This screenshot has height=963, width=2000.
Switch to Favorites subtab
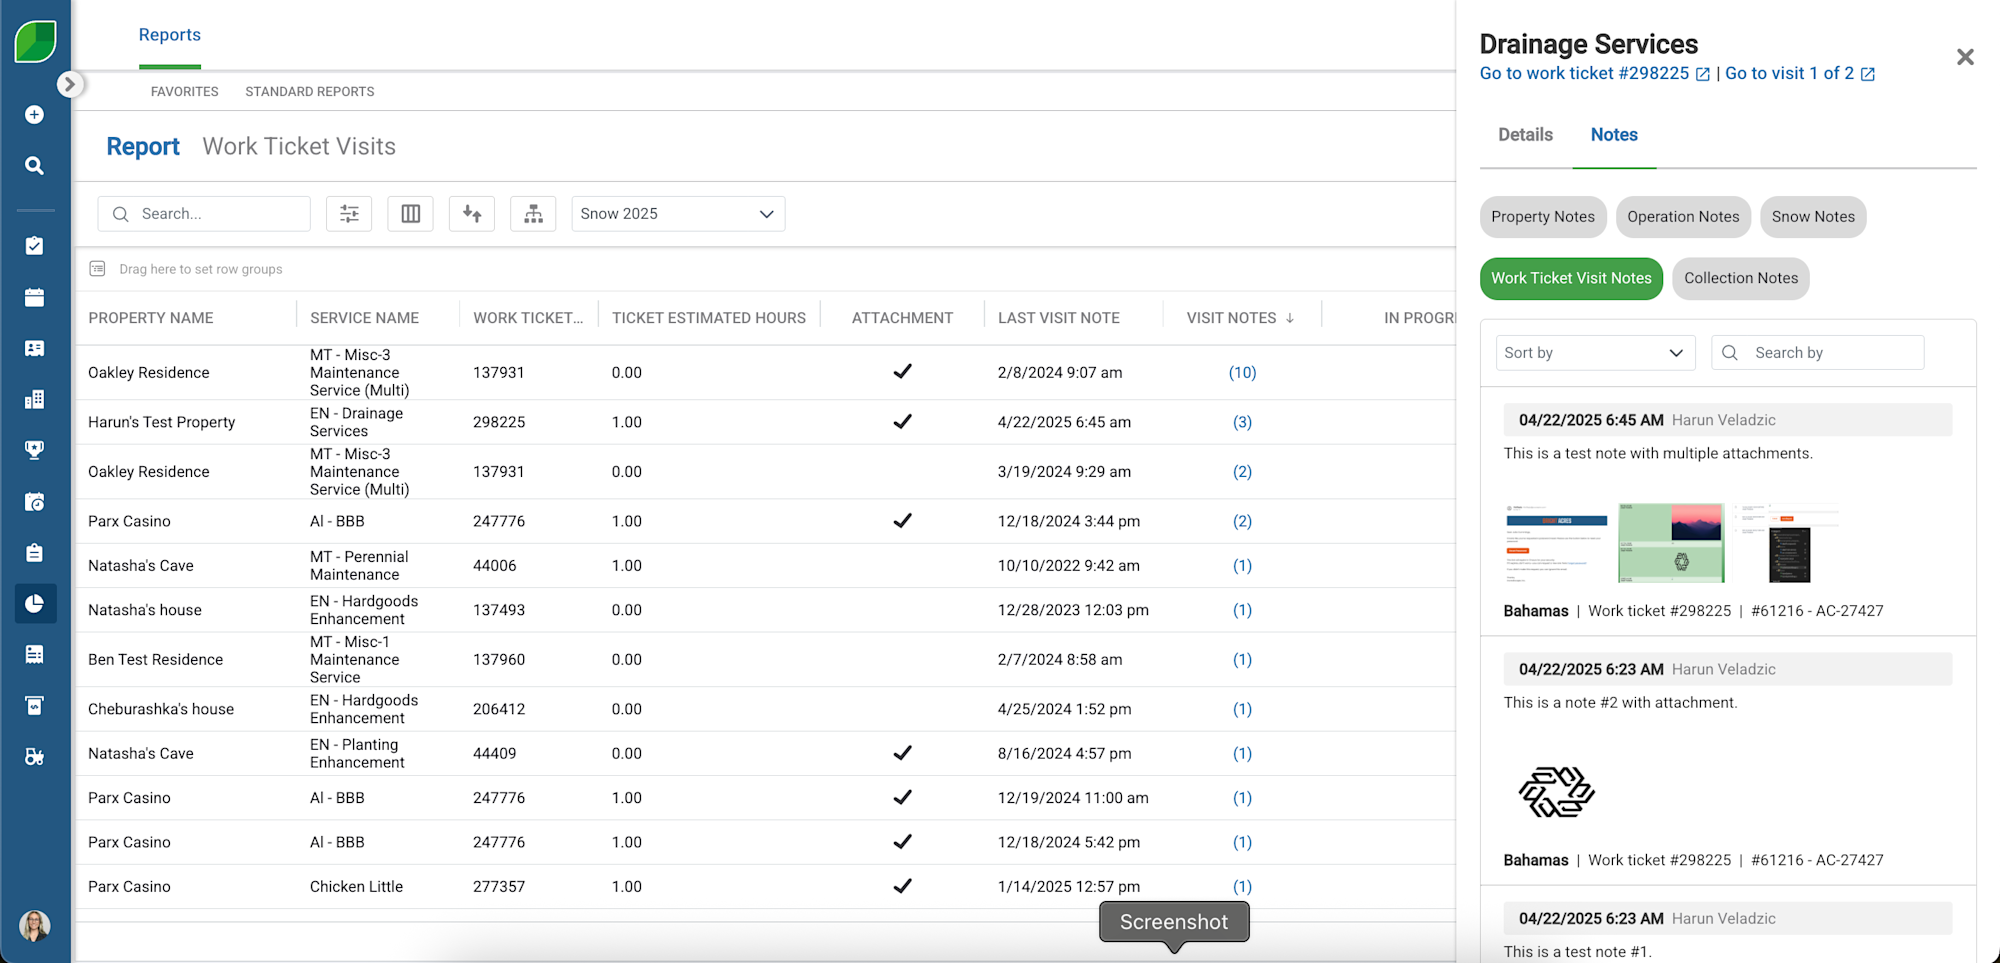[x=185, y=92]
